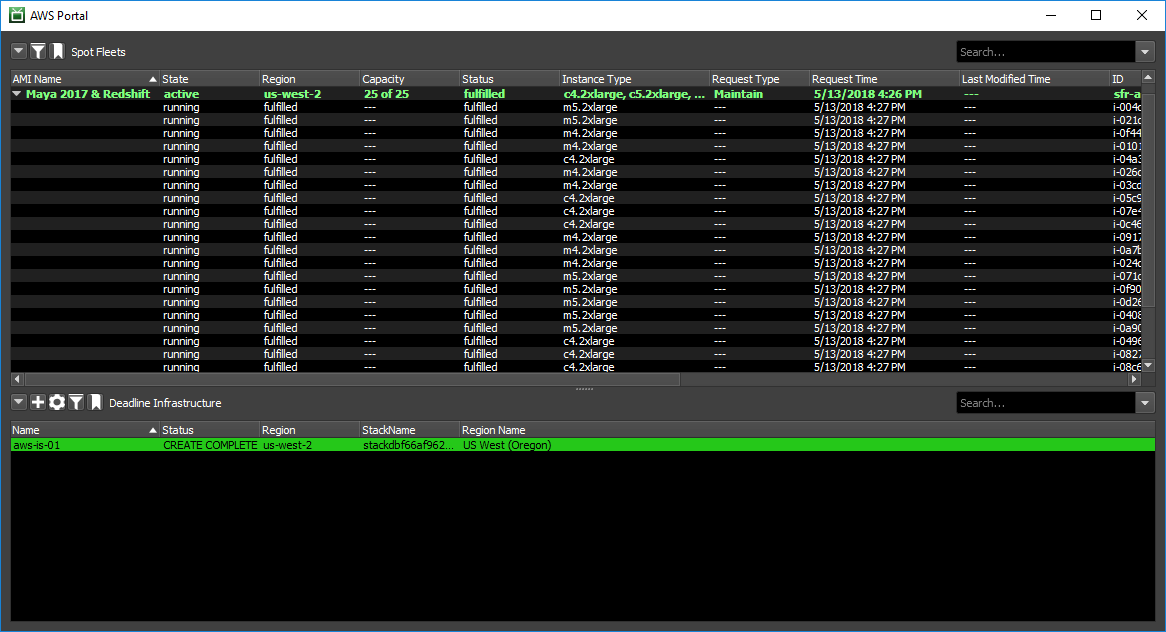
Task: Click the bookmark icon in Spot Fleets toolbar
Action: [58, 51]
